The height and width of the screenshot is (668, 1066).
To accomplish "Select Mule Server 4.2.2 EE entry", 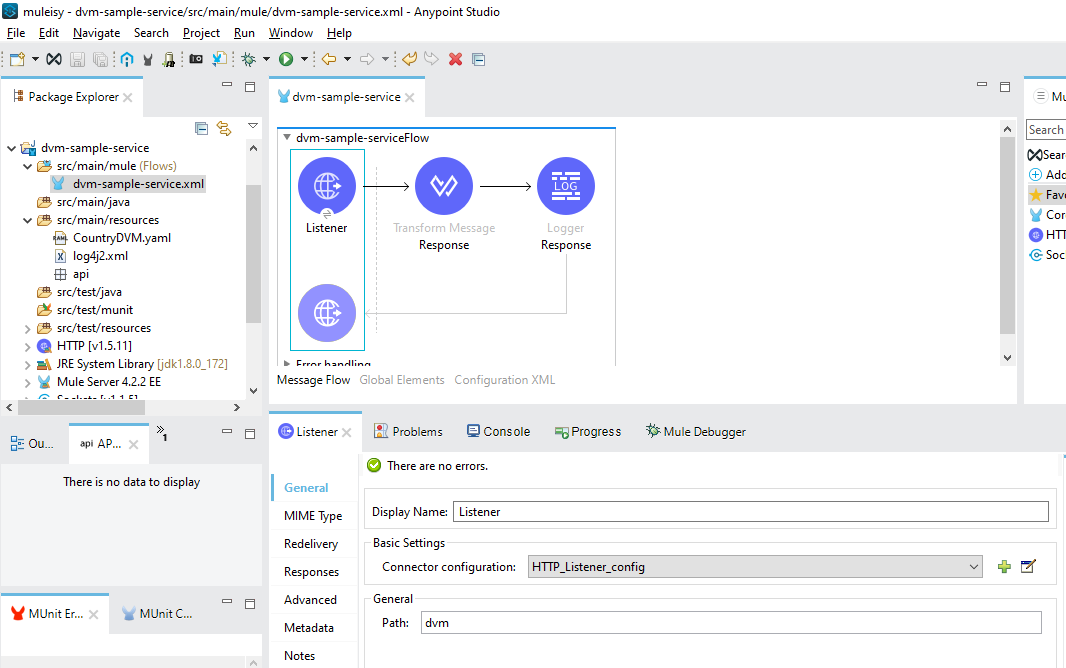I will pyautogui.click(x=109, y=382).
